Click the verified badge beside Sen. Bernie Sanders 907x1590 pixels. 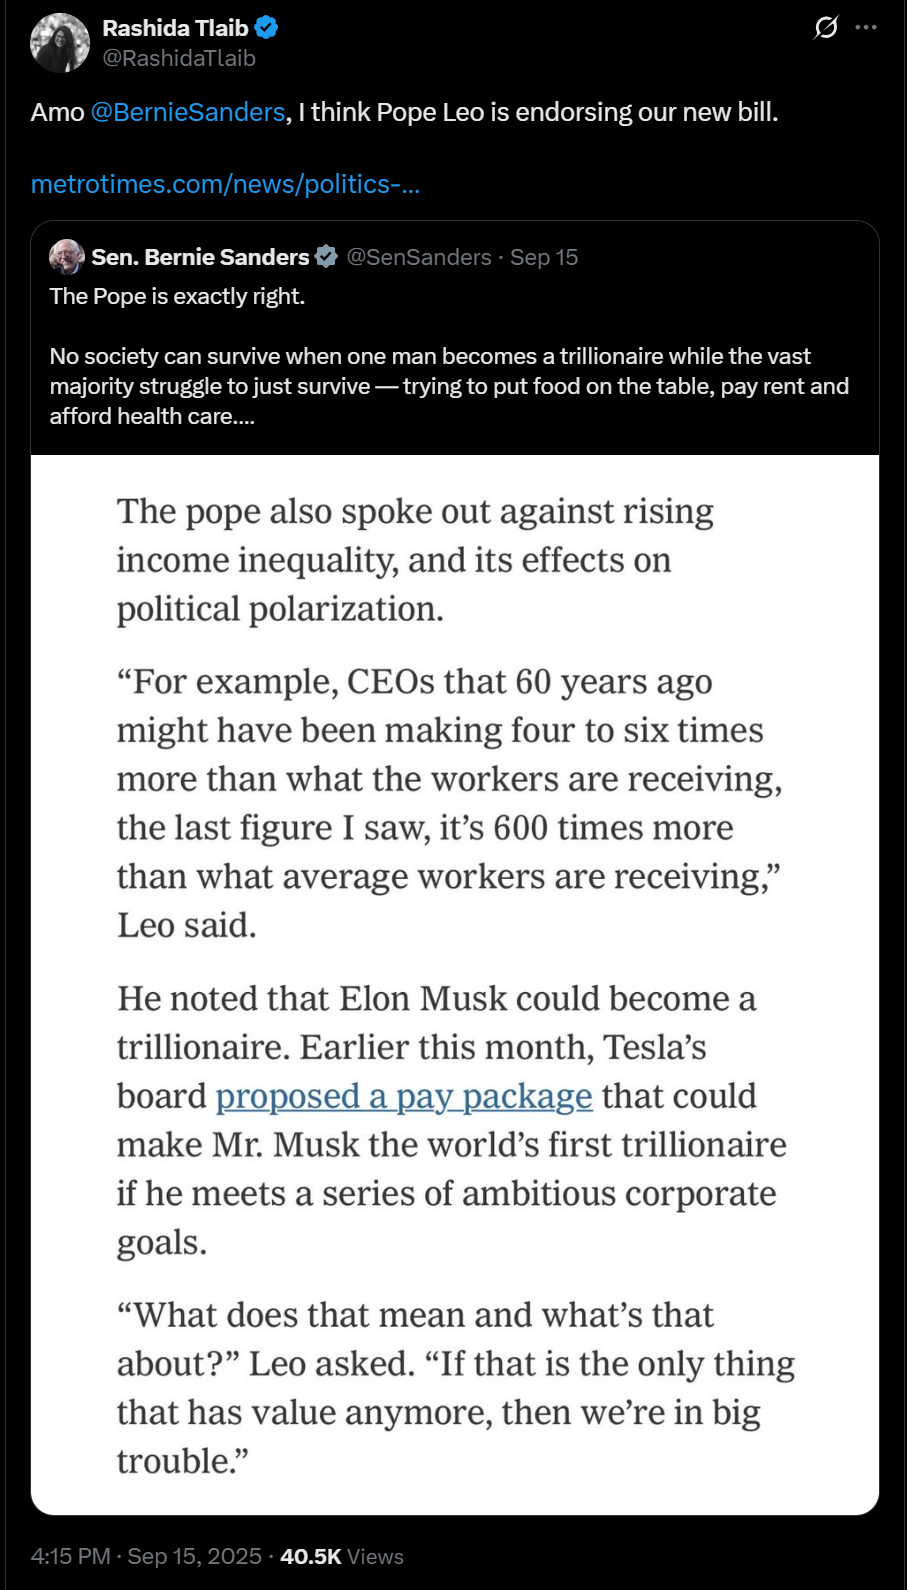coord(326,257)
